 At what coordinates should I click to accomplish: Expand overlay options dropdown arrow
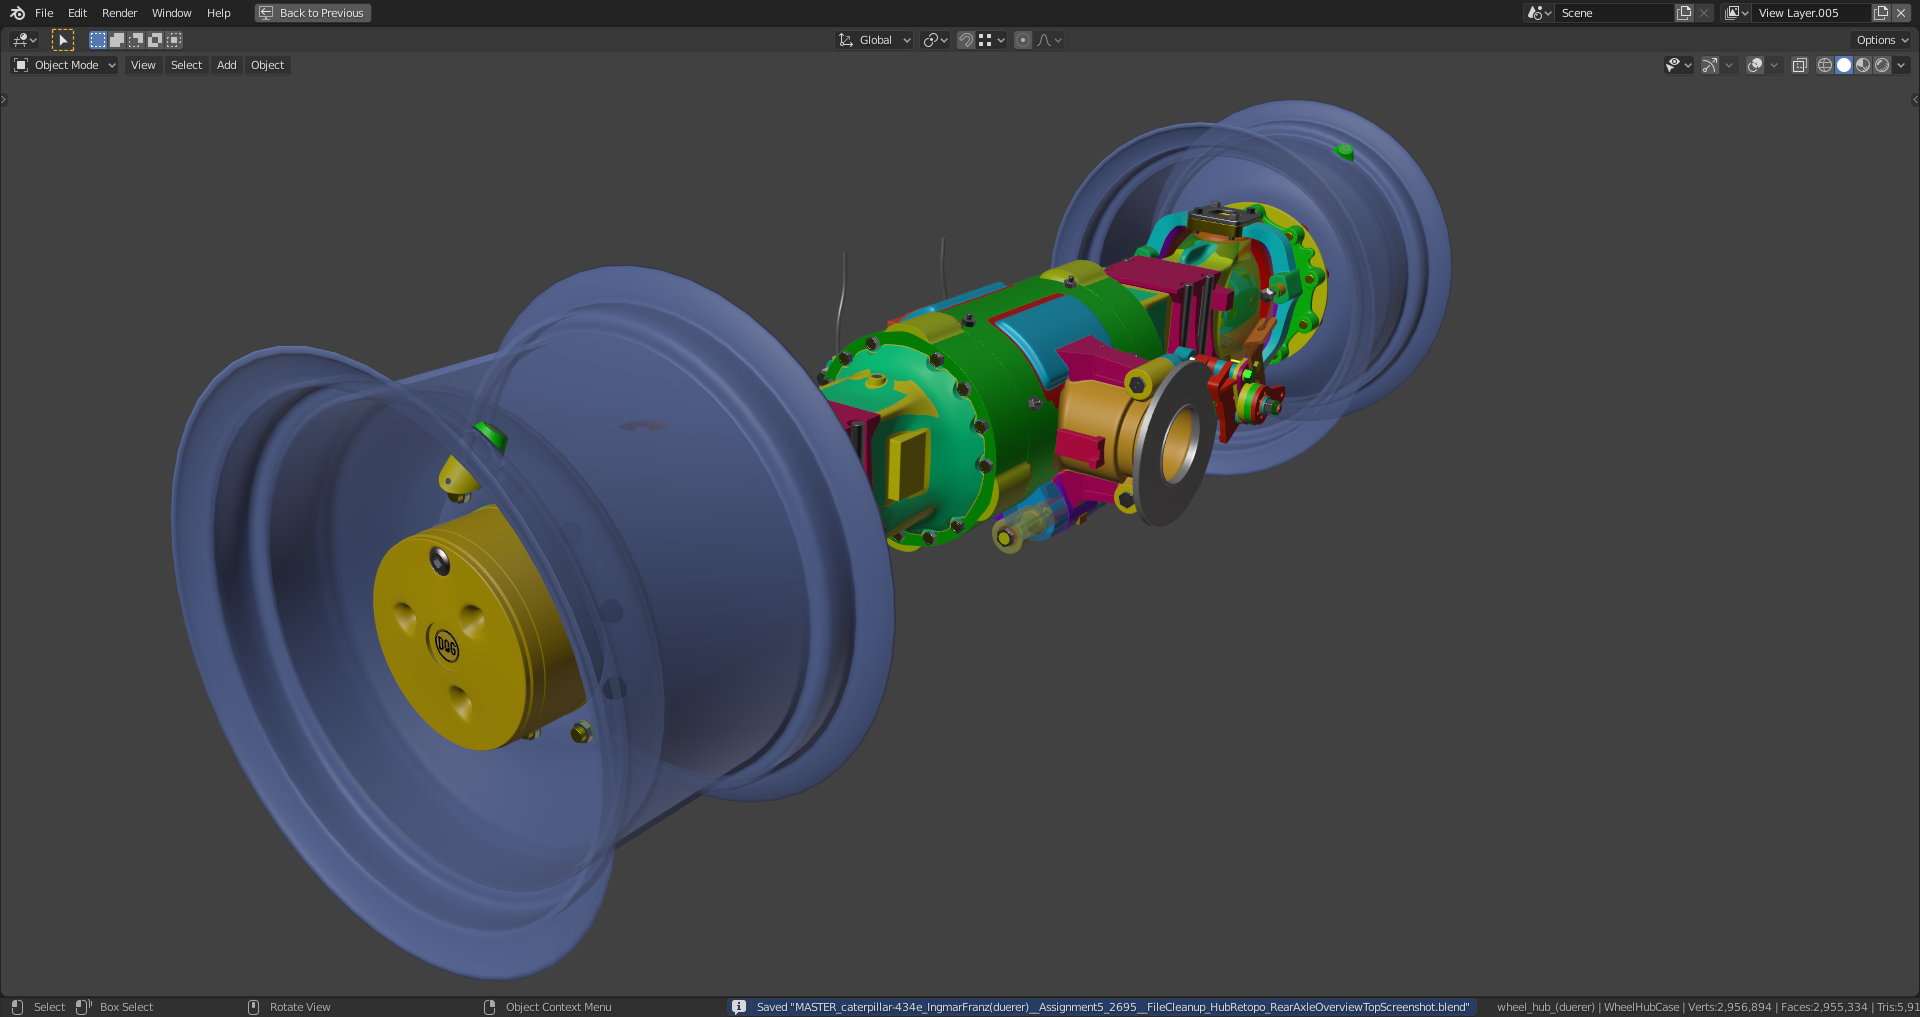[x=1774, y=65]
